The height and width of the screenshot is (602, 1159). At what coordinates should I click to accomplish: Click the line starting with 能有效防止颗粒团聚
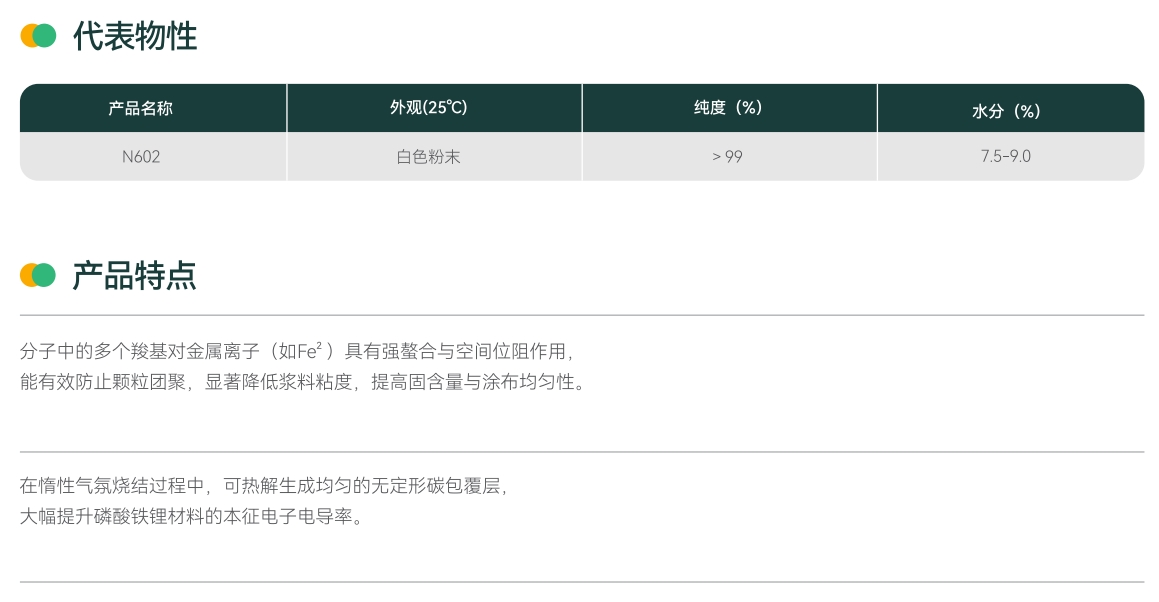pos(302,382)
